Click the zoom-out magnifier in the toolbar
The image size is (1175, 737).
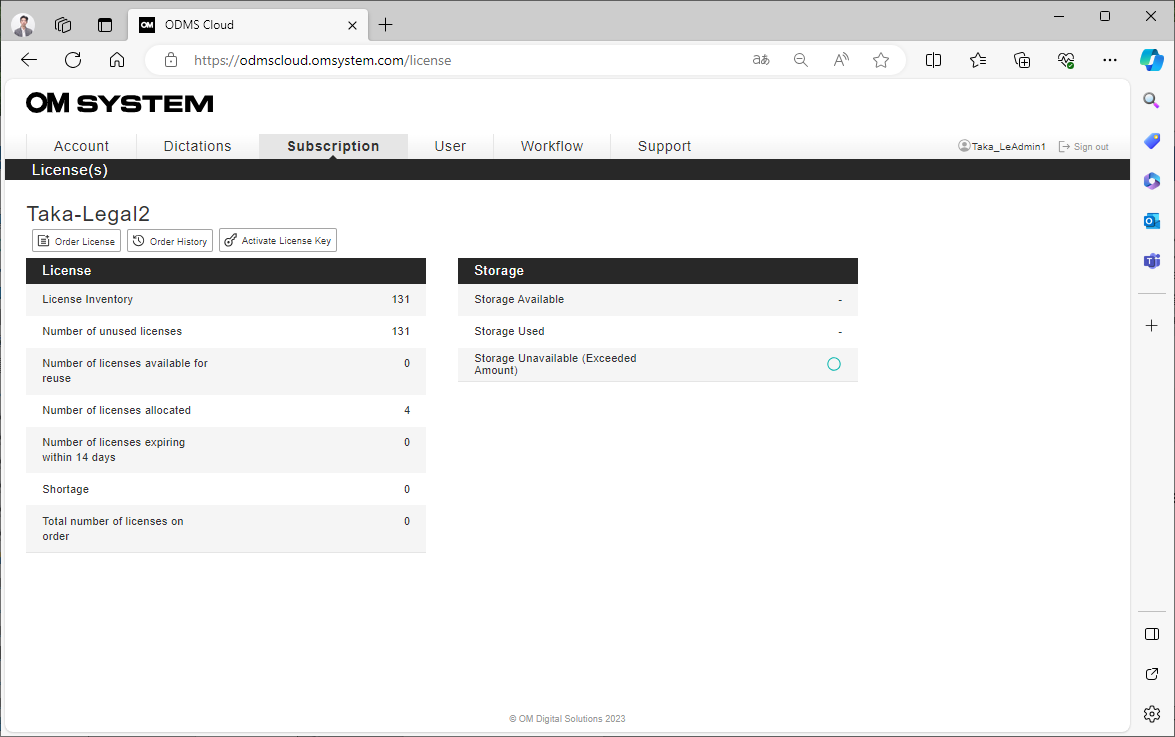800,60
